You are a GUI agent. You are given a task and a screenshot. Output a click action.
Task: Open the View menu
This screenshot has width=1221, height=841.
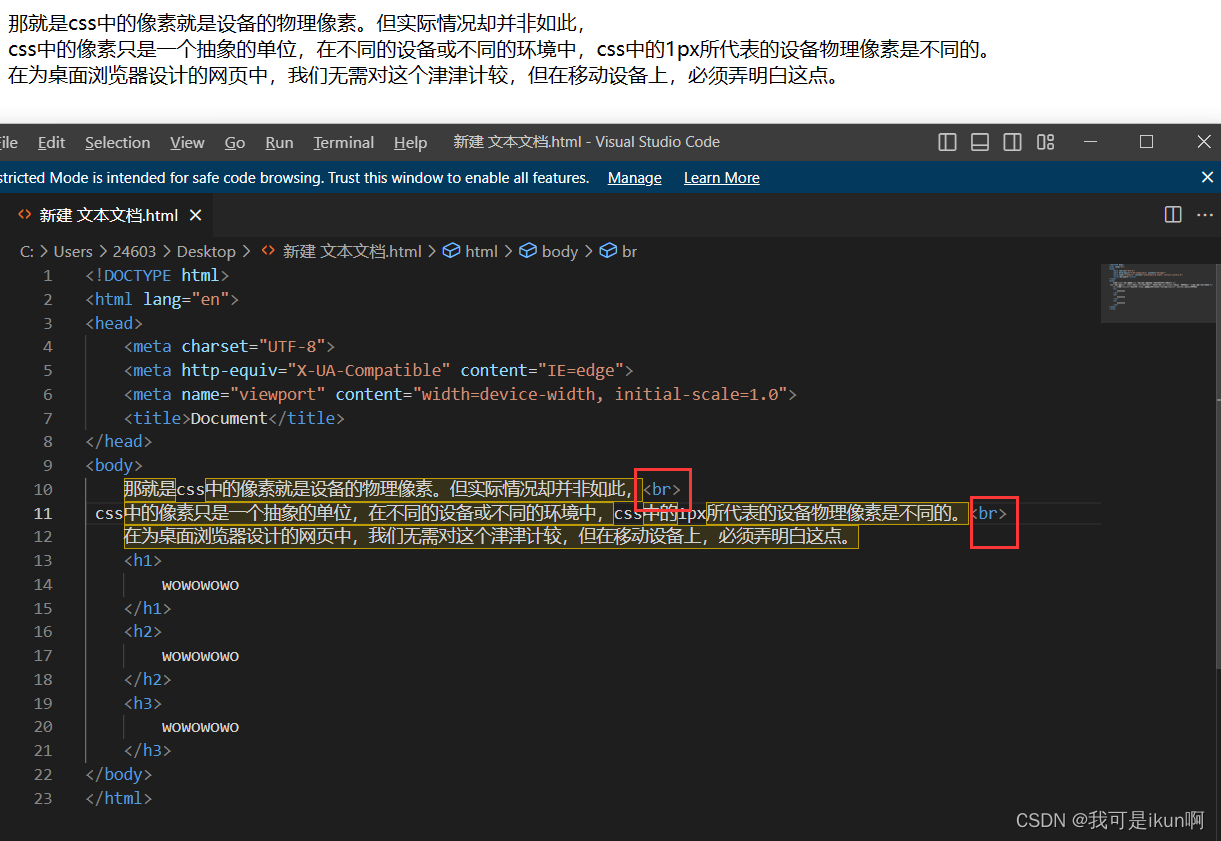(187, 142)
